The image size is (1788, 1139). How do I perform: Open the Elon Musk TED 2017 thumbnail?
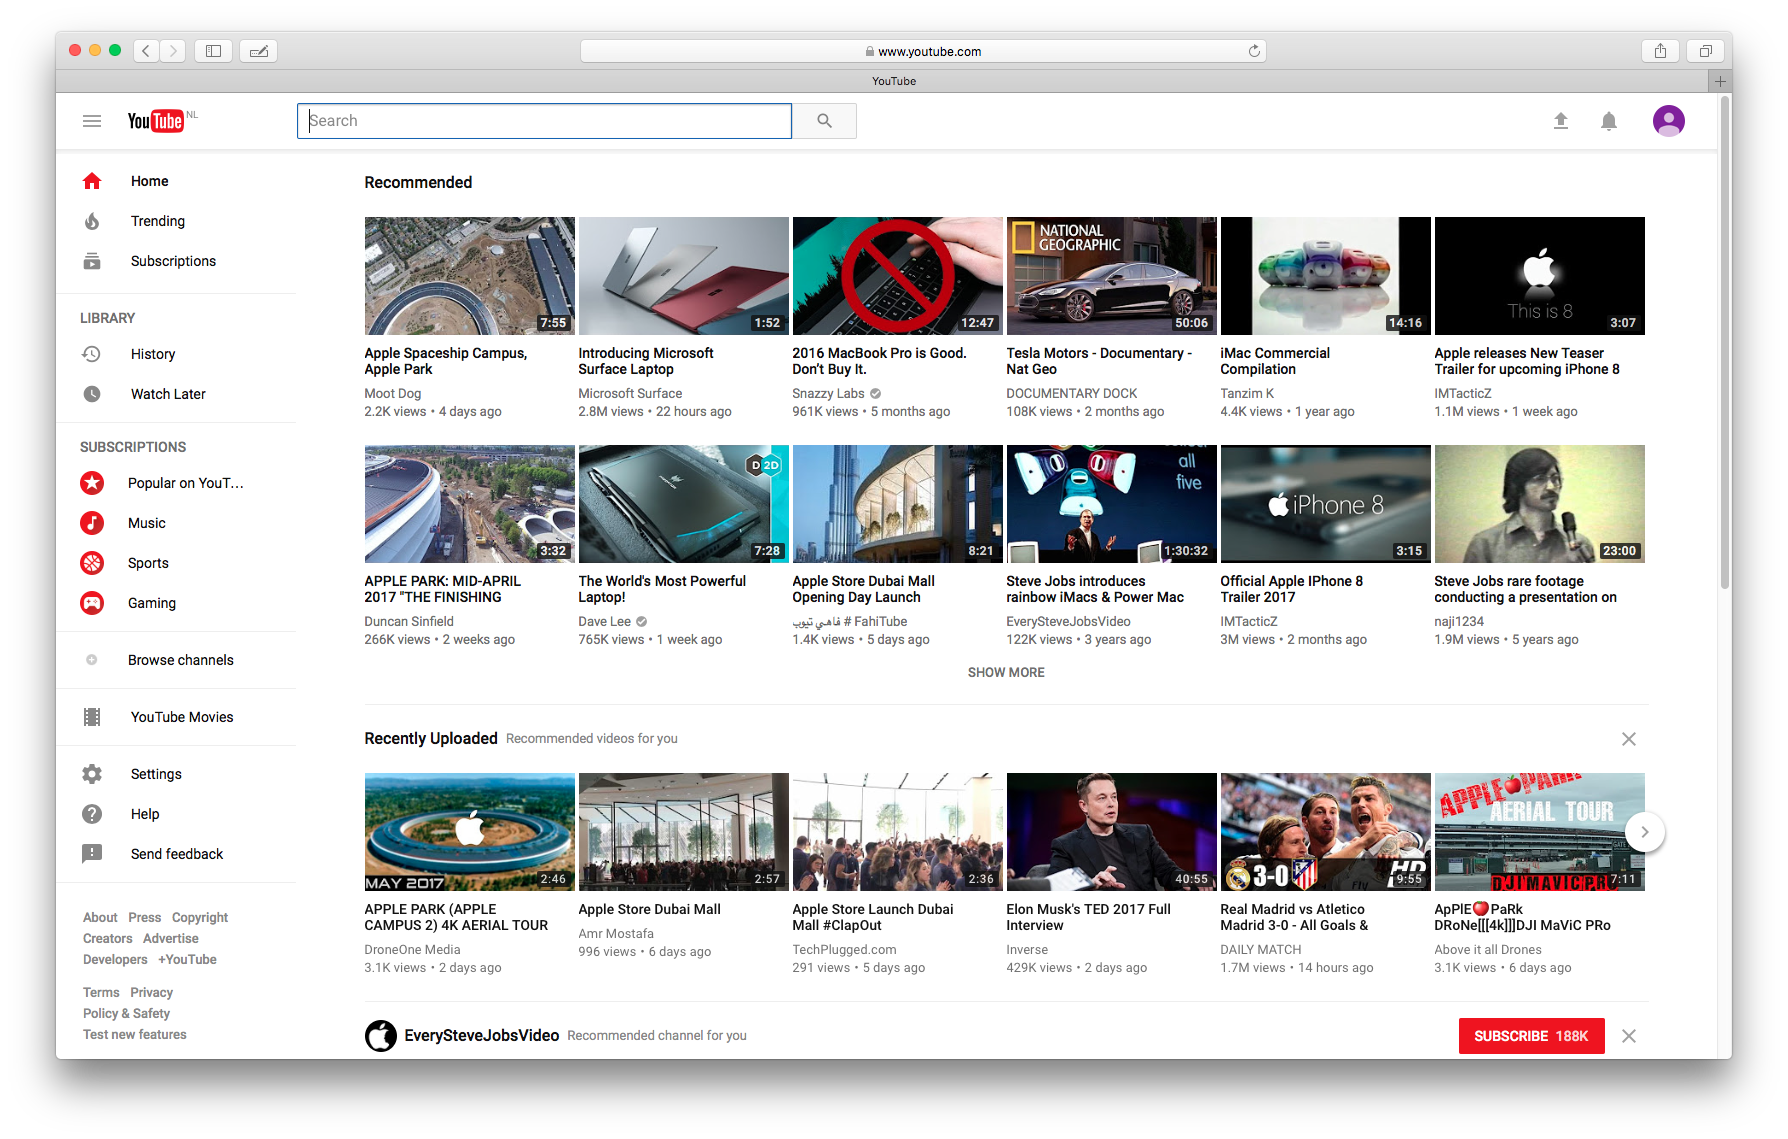pos(1111,832)
